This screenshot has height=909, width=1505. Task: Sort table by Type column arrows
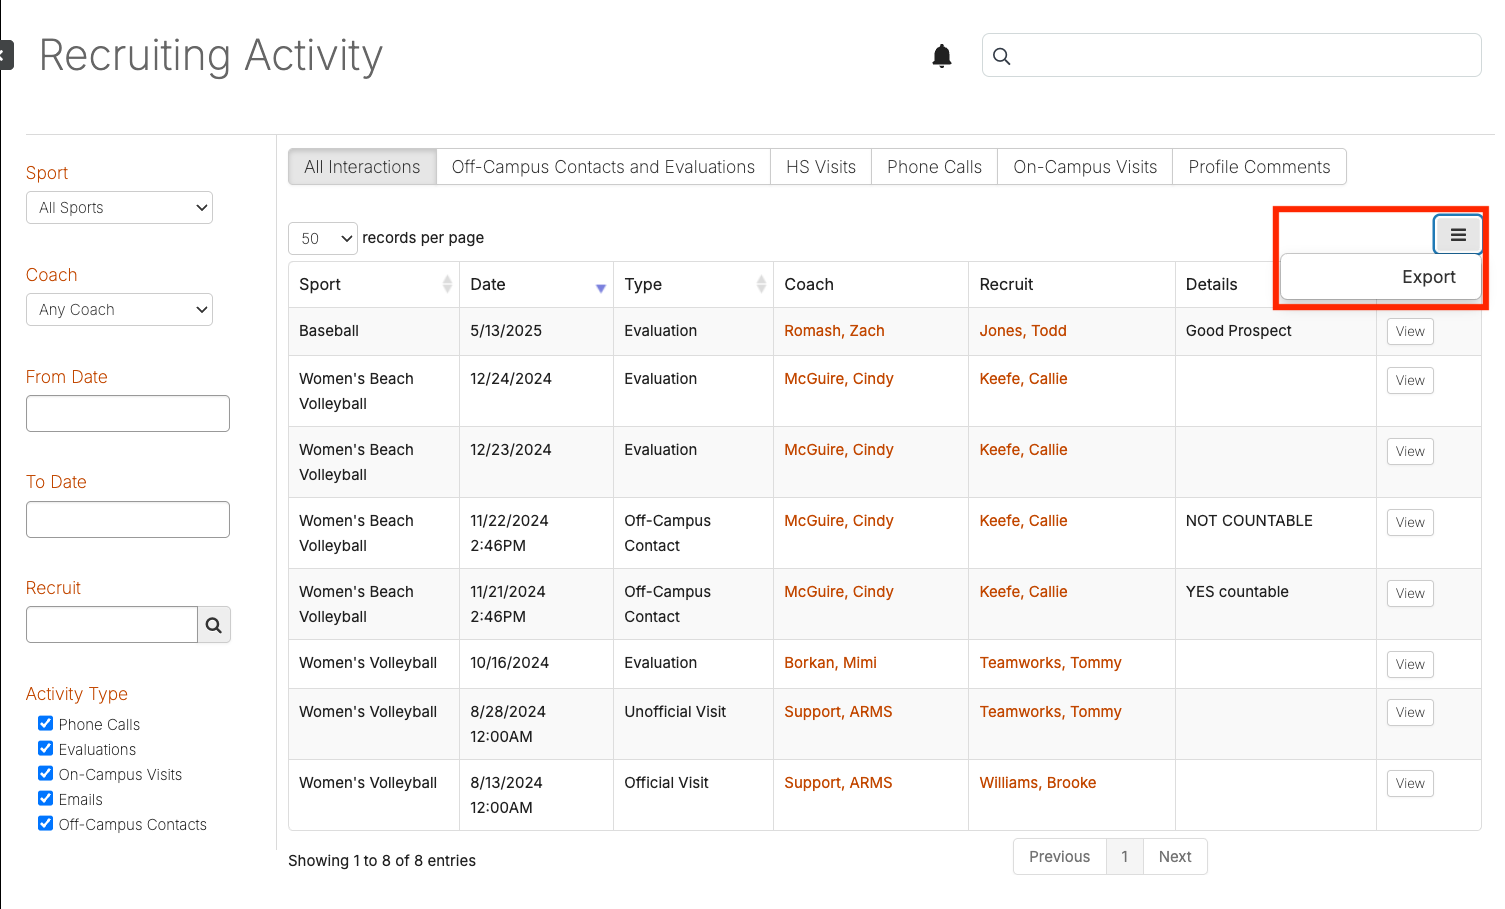point(761,284)
